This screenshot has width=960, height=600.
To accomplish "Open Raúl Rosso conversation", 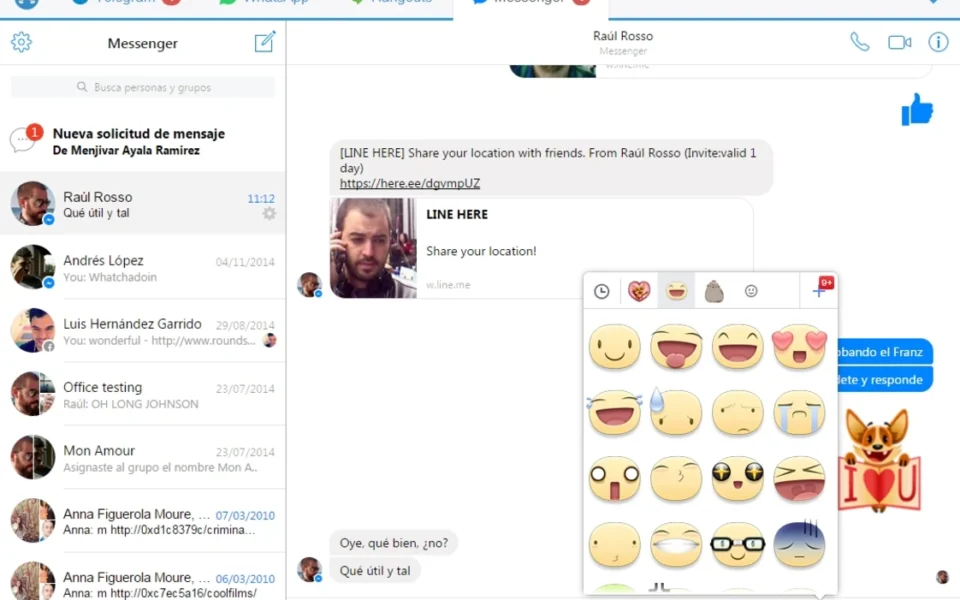I will [x=143, y=204].
